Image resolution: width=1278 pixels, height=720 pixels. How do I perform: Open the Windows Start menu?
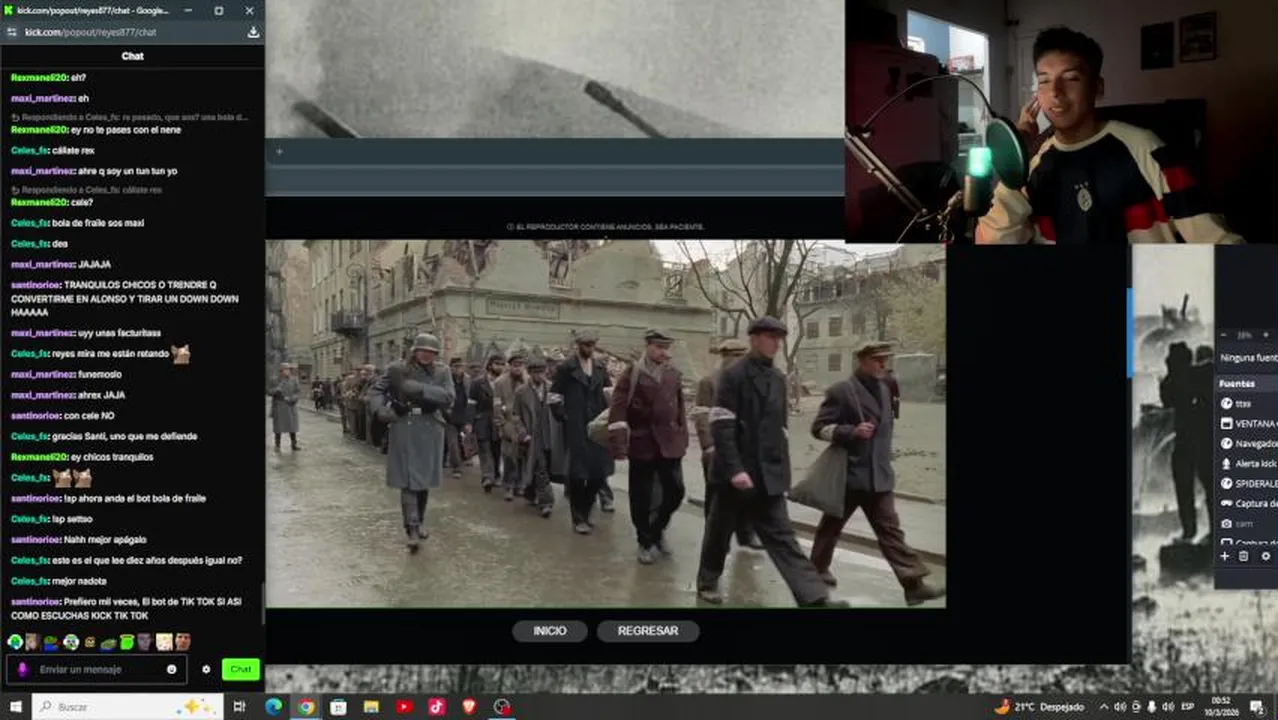pyautogui.click(x=16, y=707)
